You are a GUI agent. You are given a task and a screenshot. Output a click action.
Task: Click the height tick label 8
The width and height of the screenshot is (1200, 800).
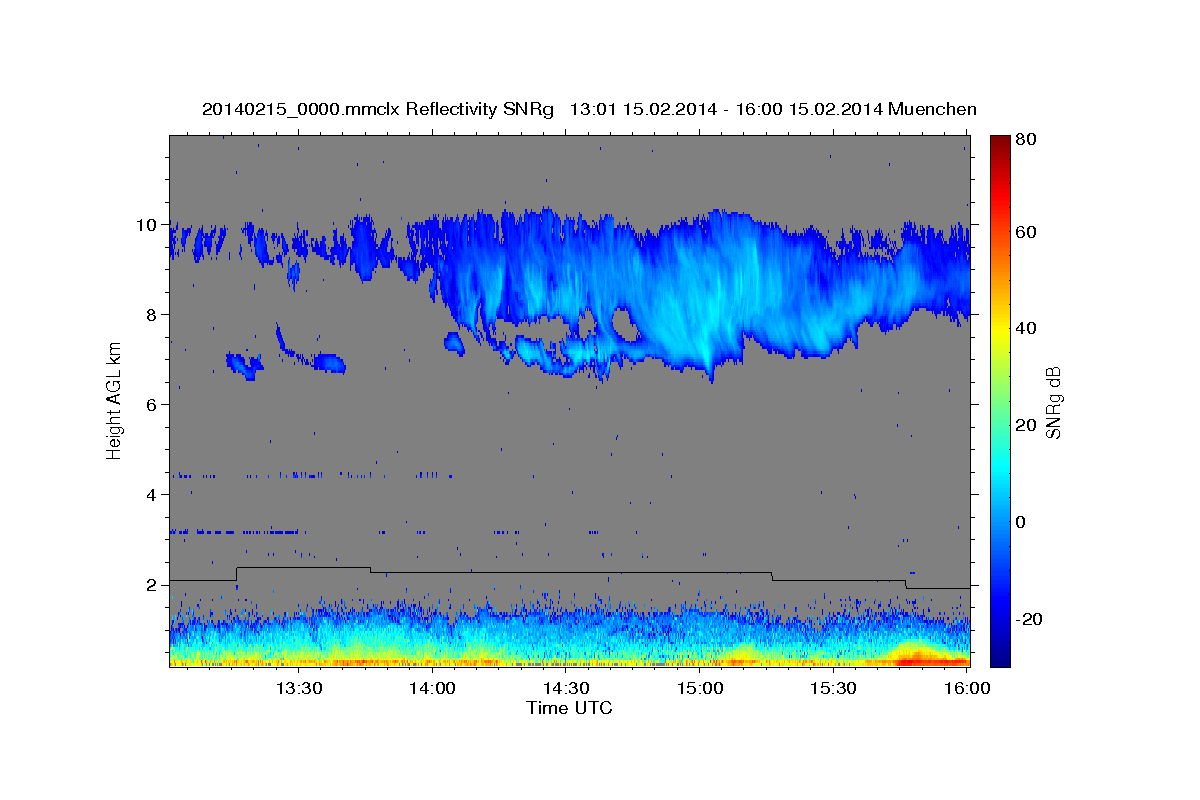pos(151,315)
